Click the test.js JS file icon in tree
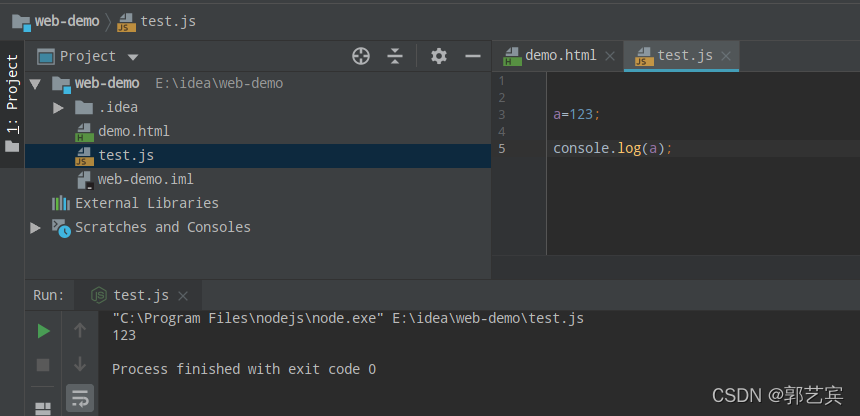This screenshot has height=416, width=860. (x=84, y=156)
